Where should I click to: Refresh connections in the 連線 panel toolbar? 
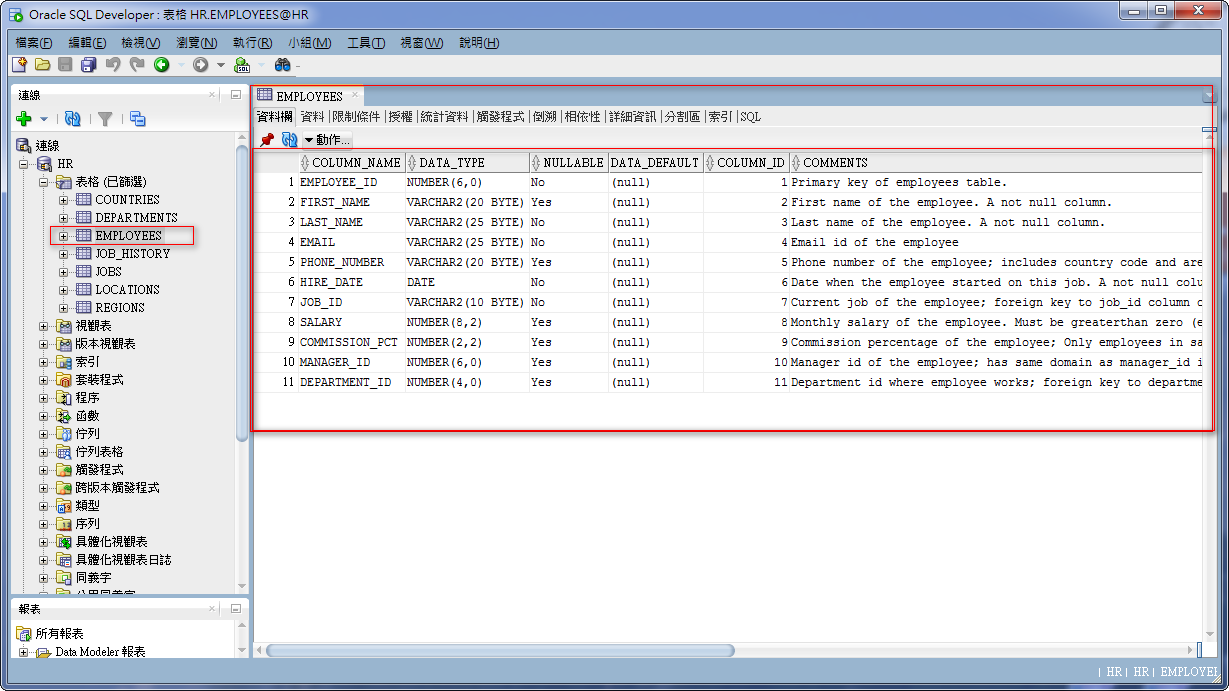pos(72,119)
